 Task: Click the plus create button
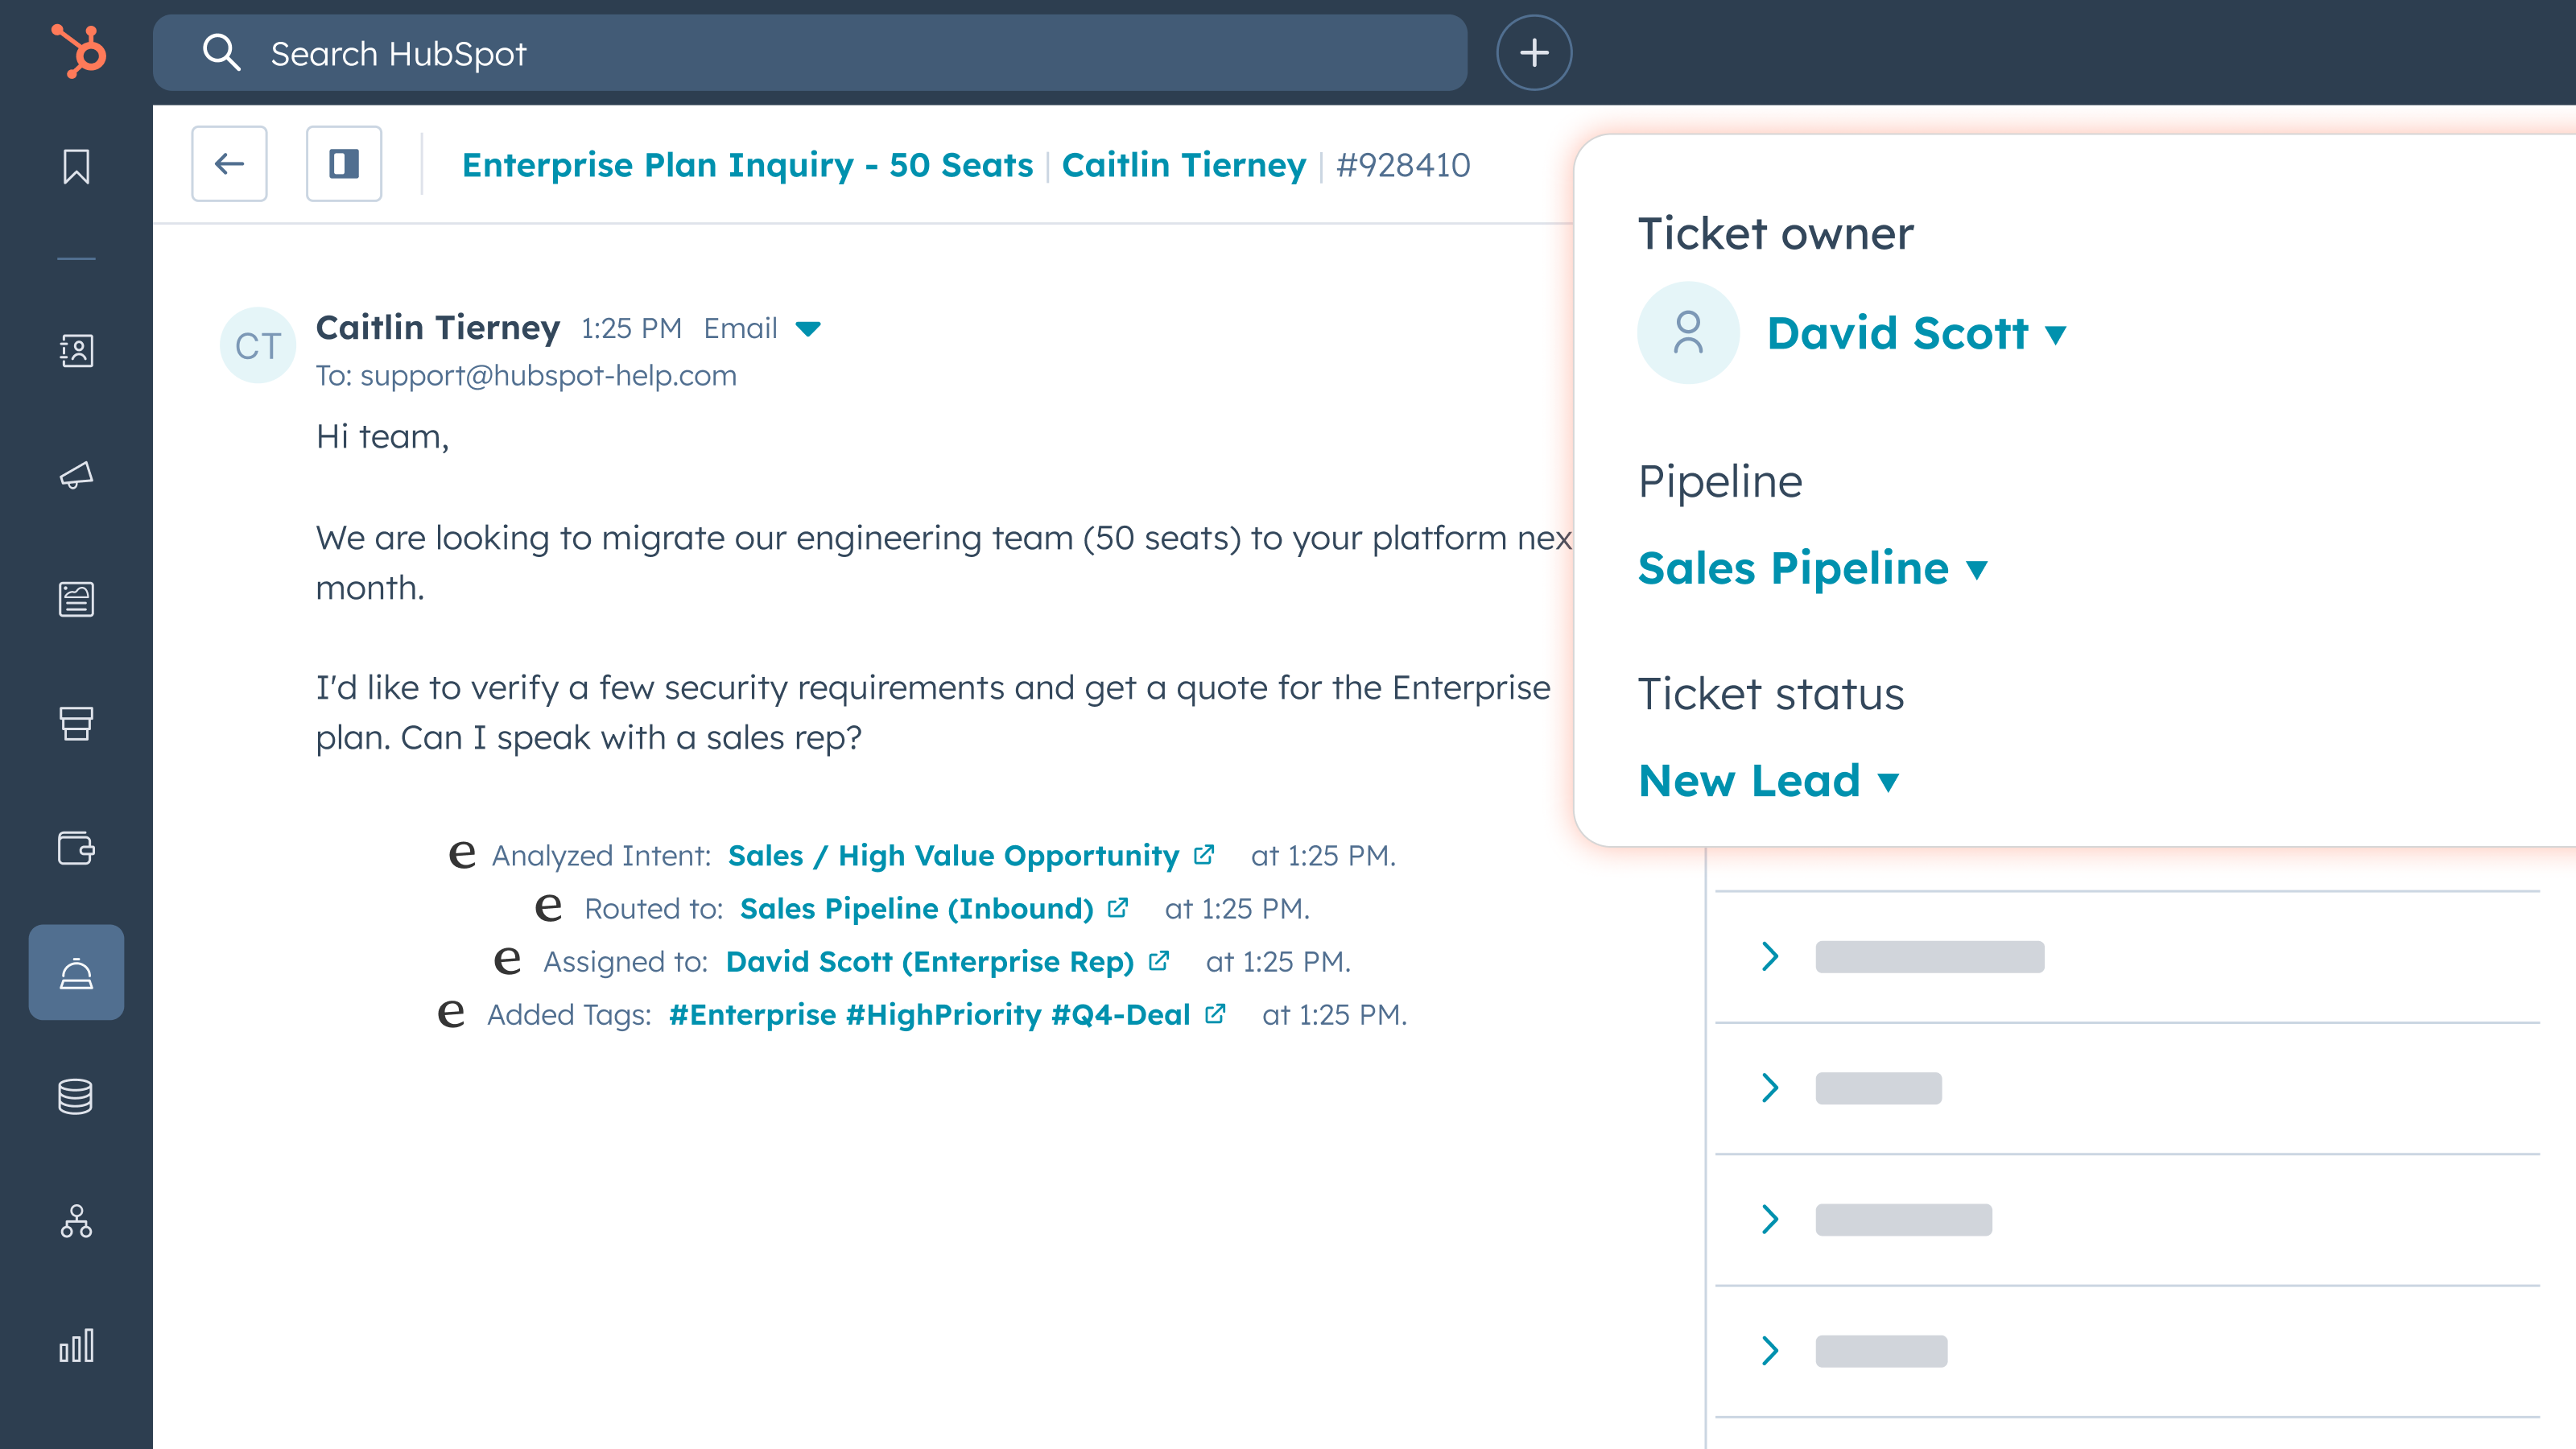pyautogui.click(x=1533, y=53)
